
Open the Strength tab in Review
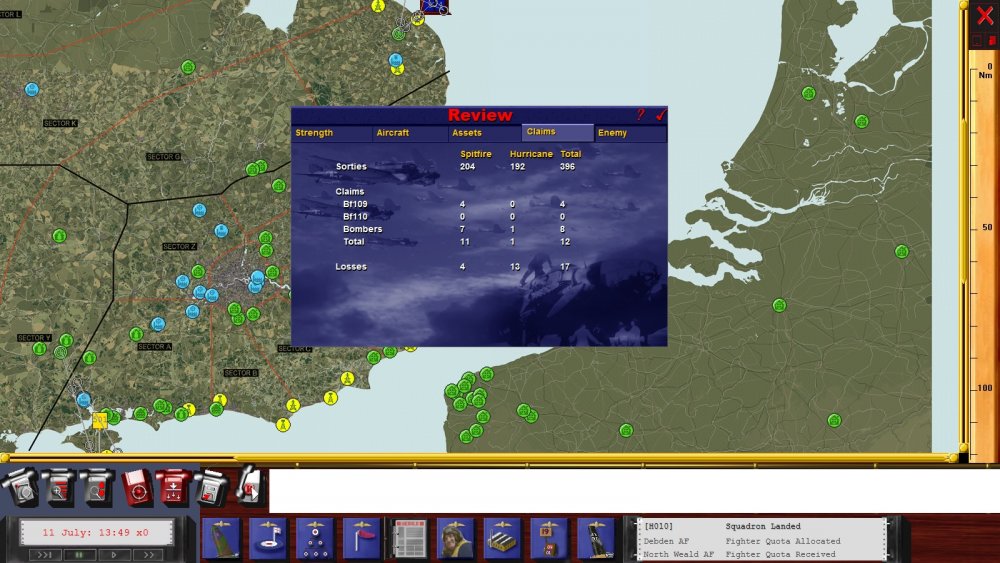point(332,133)
